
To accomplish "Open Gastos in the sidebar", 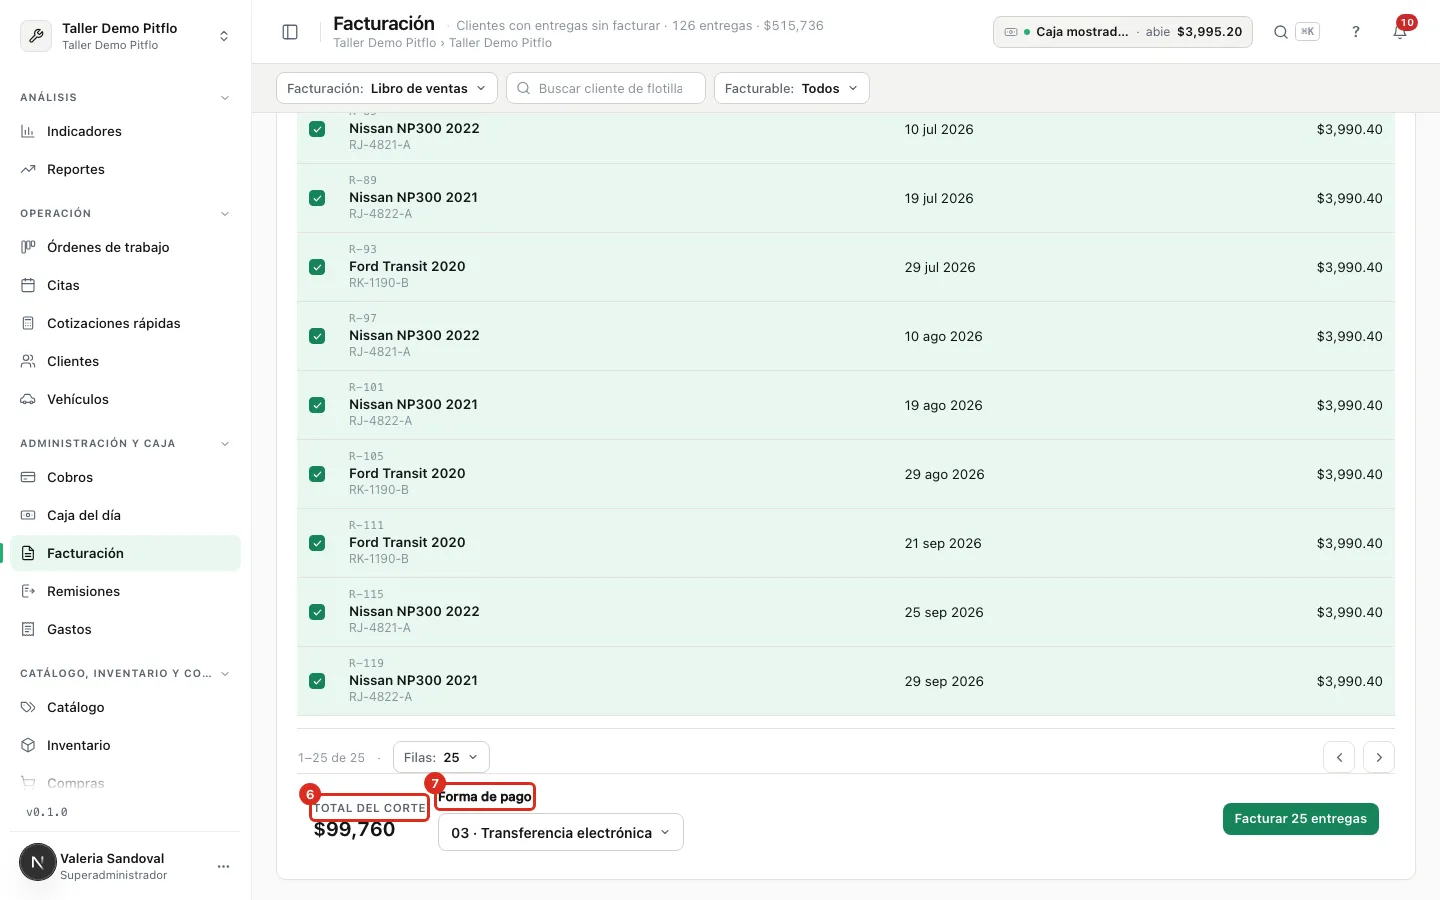I will [126, 629].
